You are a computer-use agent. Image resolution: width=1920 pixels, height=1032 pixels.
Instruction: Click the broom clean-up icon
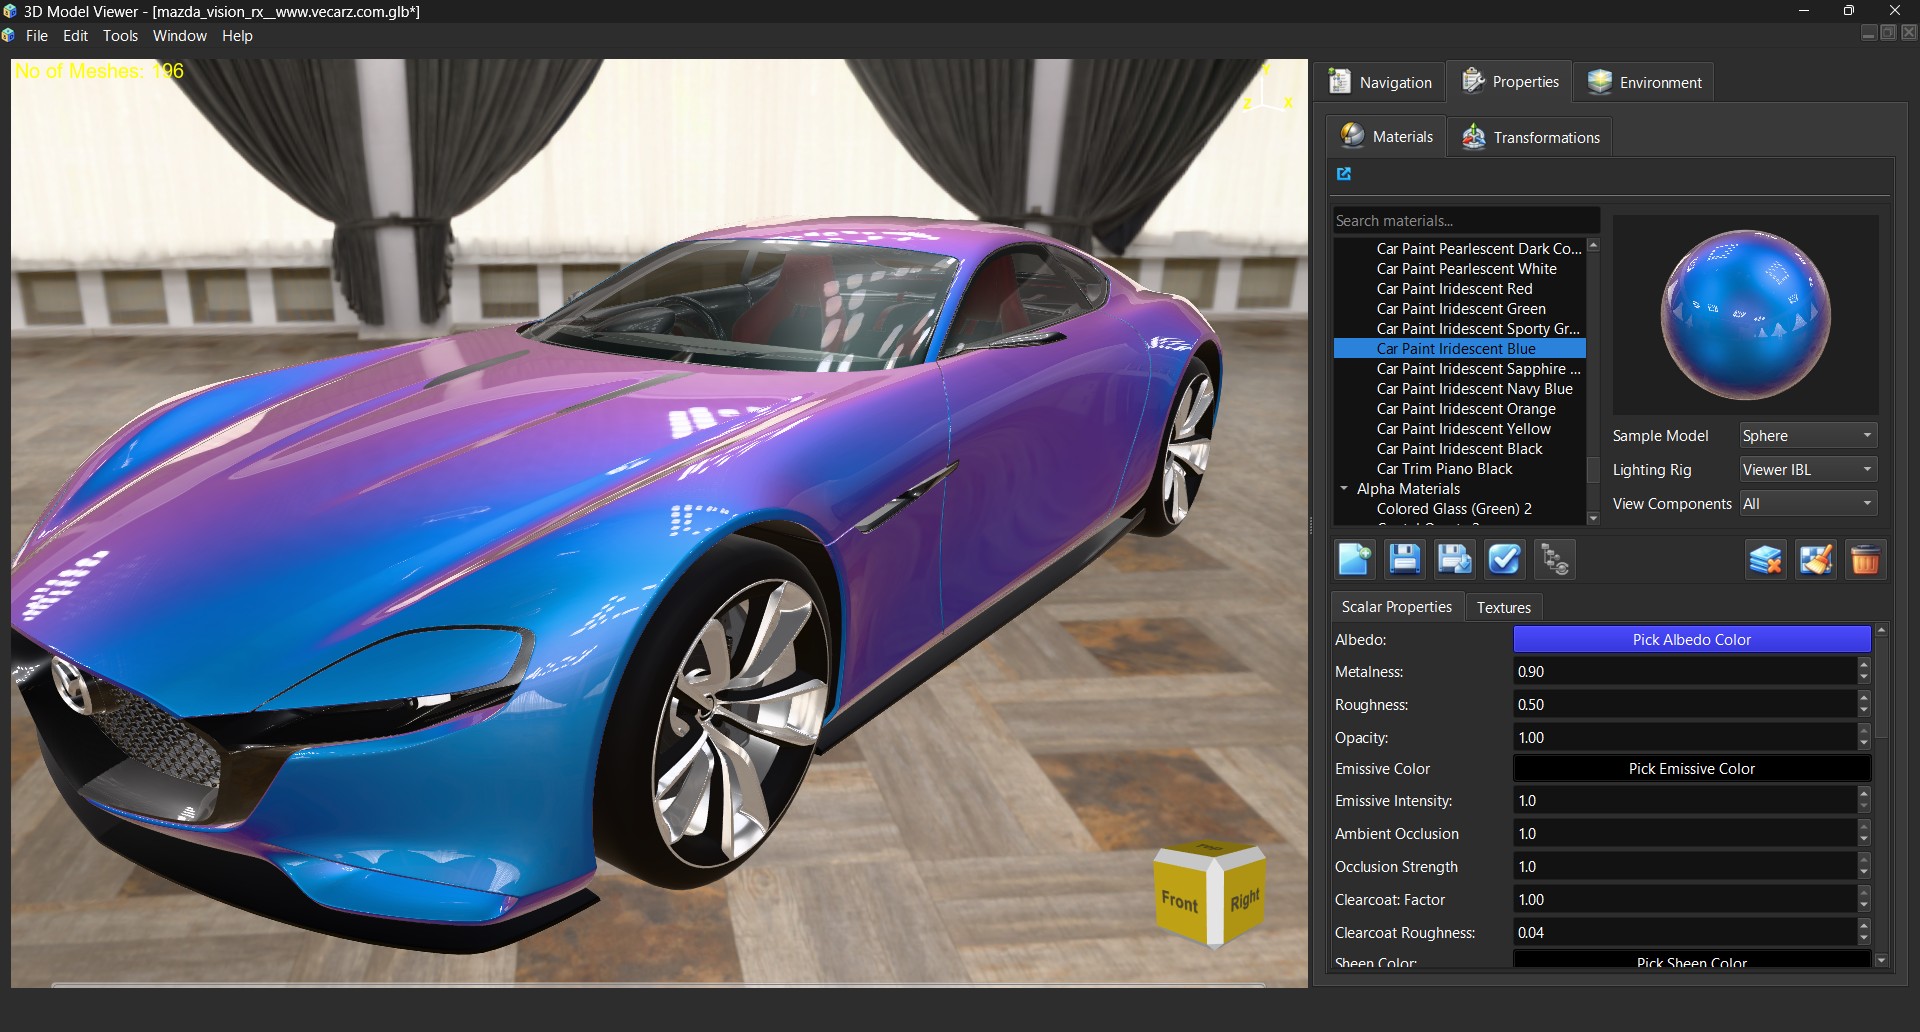(x=1816, y=560)
